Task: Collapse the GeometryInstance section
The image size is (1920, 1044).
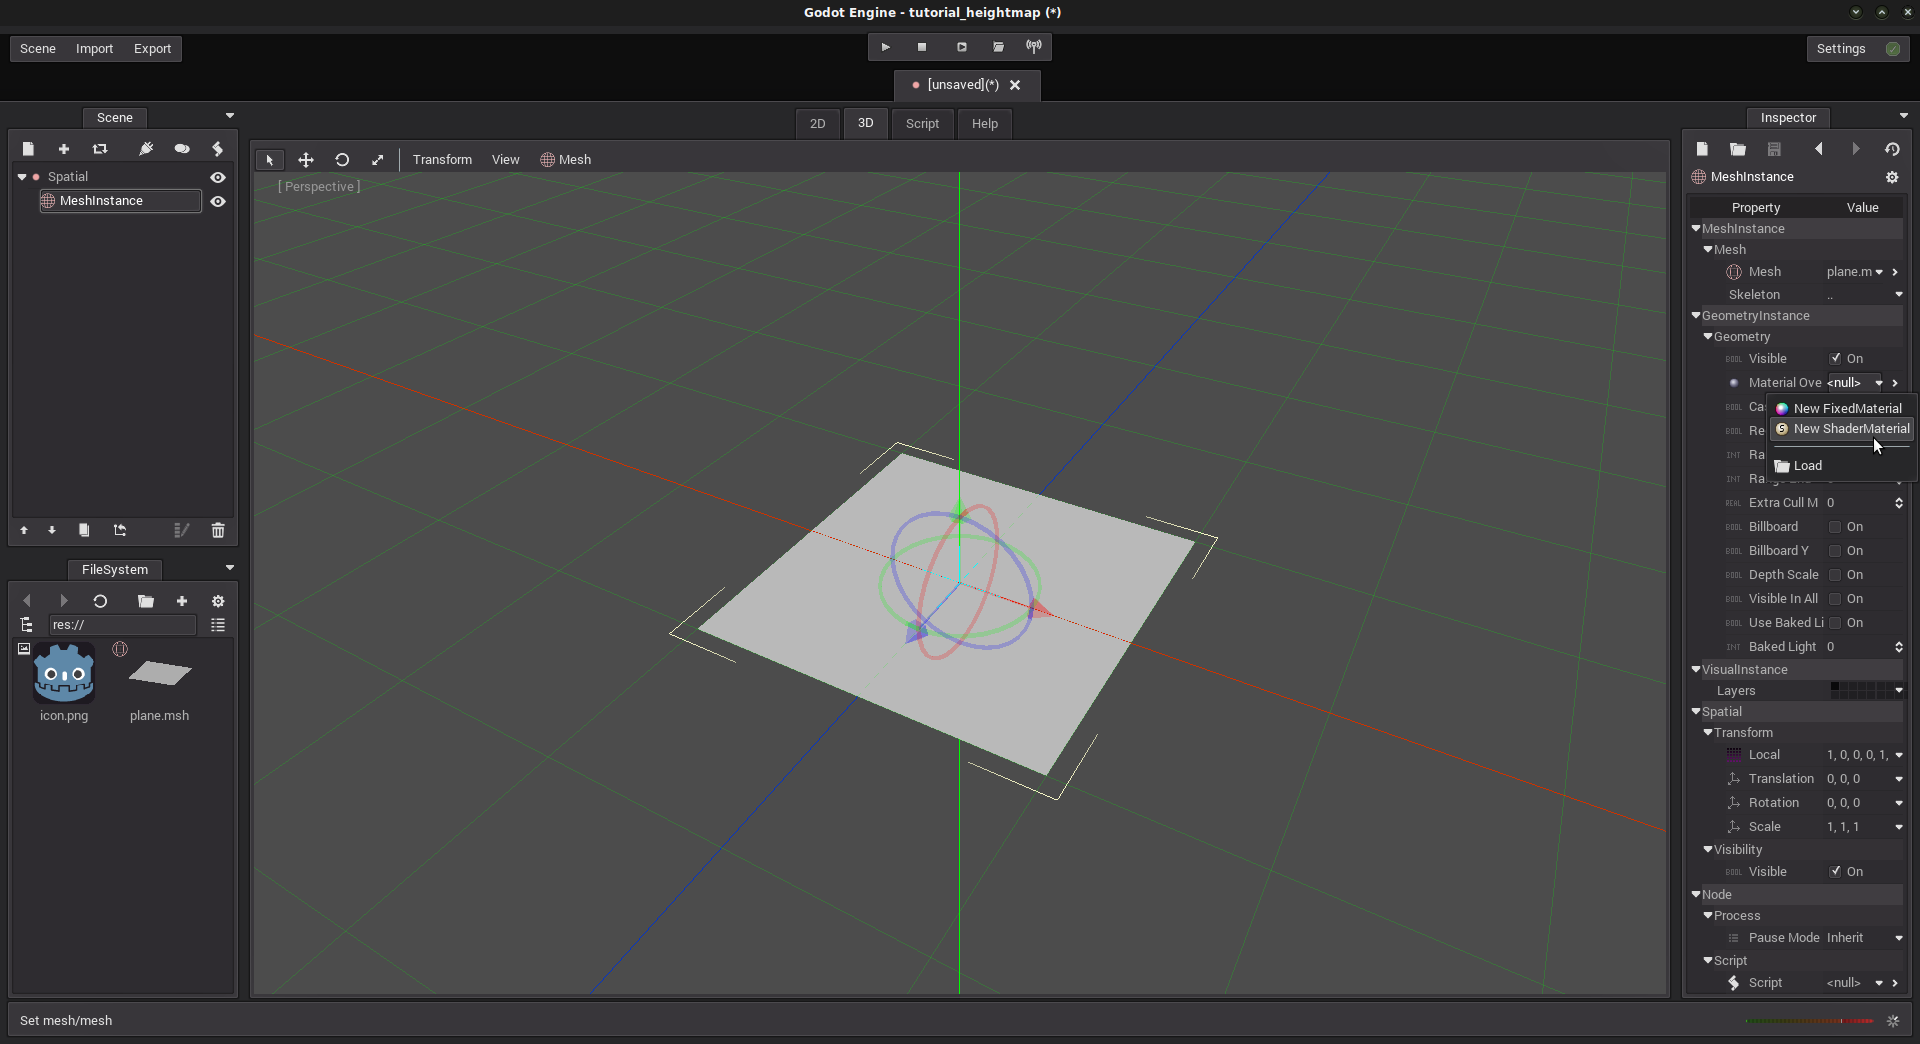Action: pyautogui.click(x=1696, y=316)
